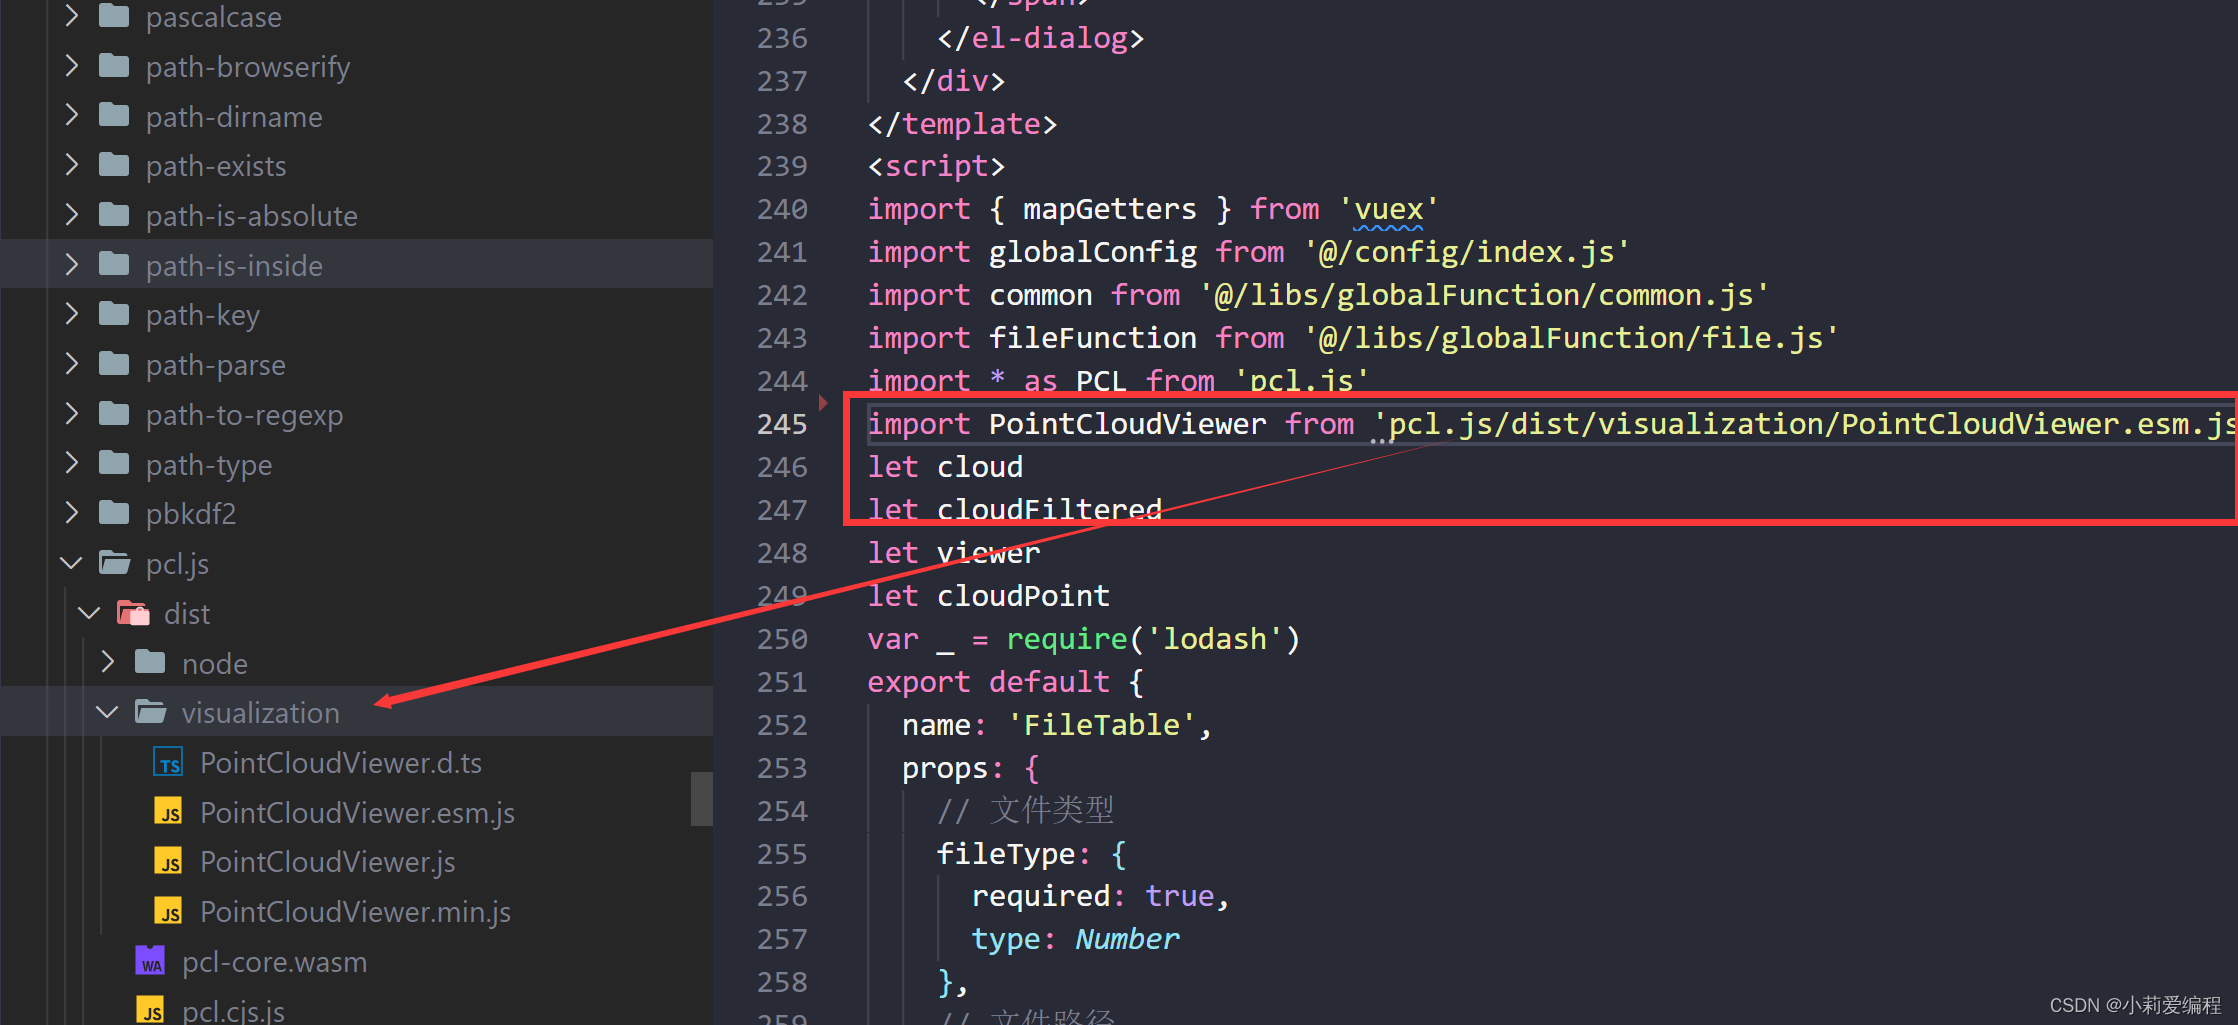Expand the path-key folder chevron
2238x1025 pixels.
(x=71, y=314)
